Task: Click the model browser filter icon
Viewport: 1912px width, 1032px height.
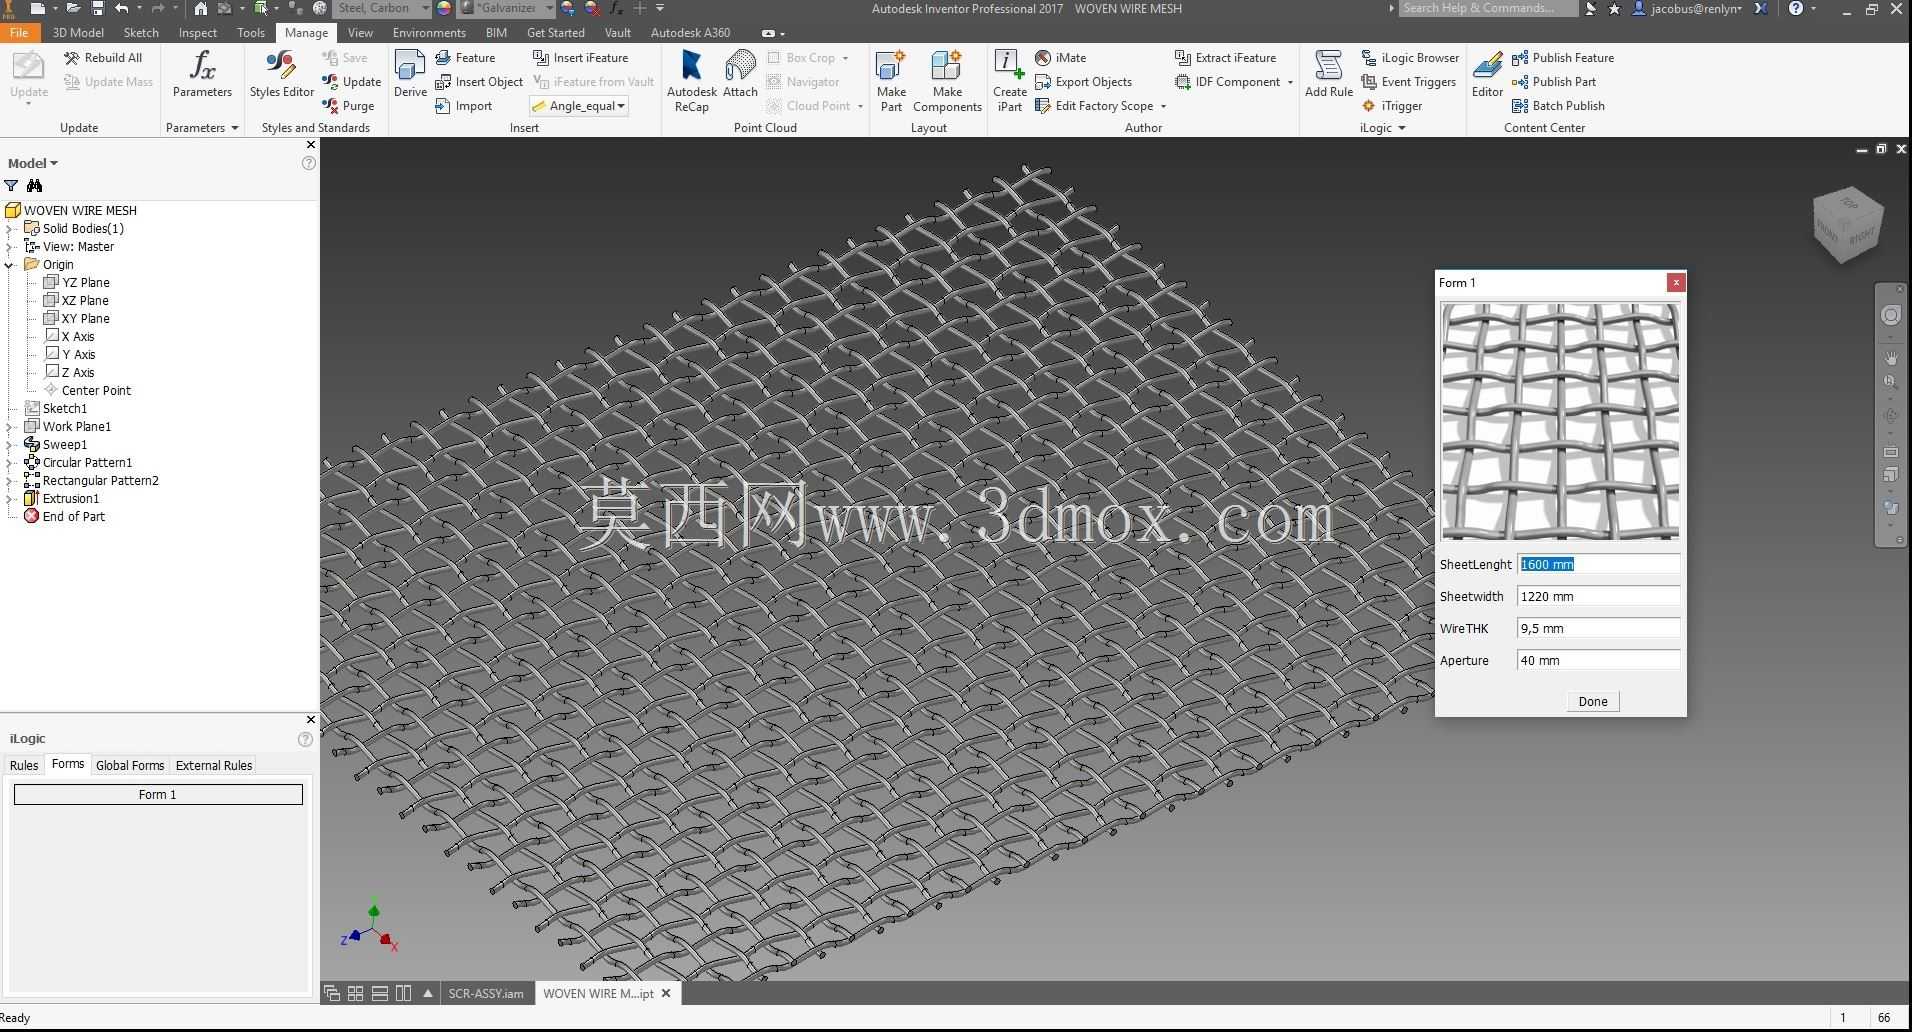Action: (11, 186)
